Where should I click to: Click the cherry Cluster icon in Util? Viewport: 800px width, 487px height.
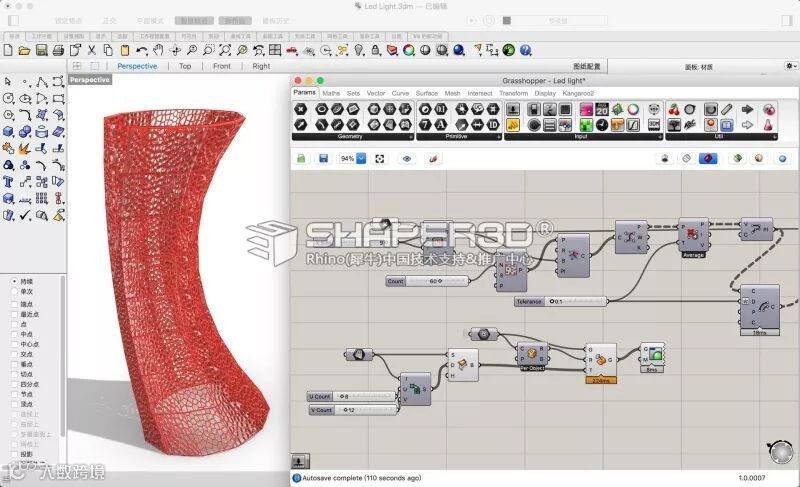(674, 109)
